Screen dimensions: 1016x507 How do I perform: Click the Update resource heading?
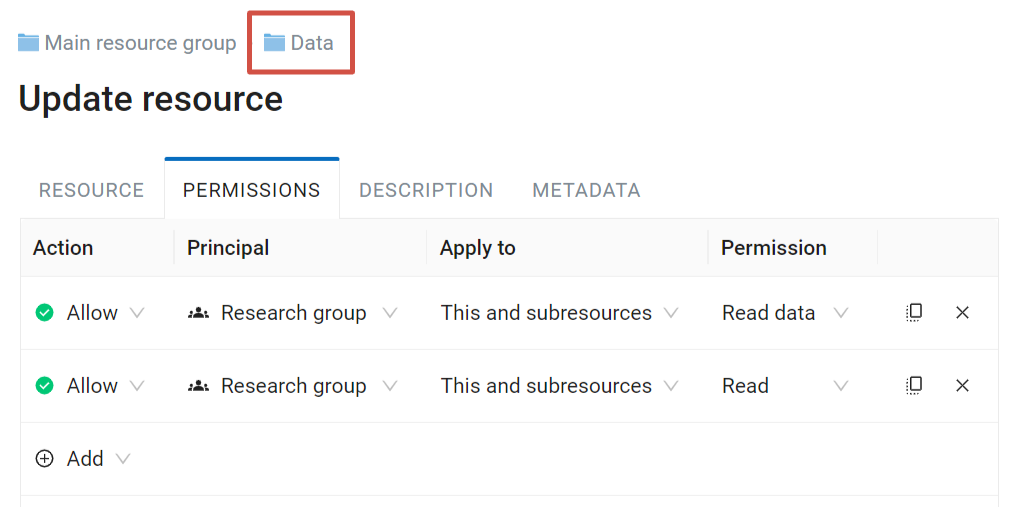150,99
